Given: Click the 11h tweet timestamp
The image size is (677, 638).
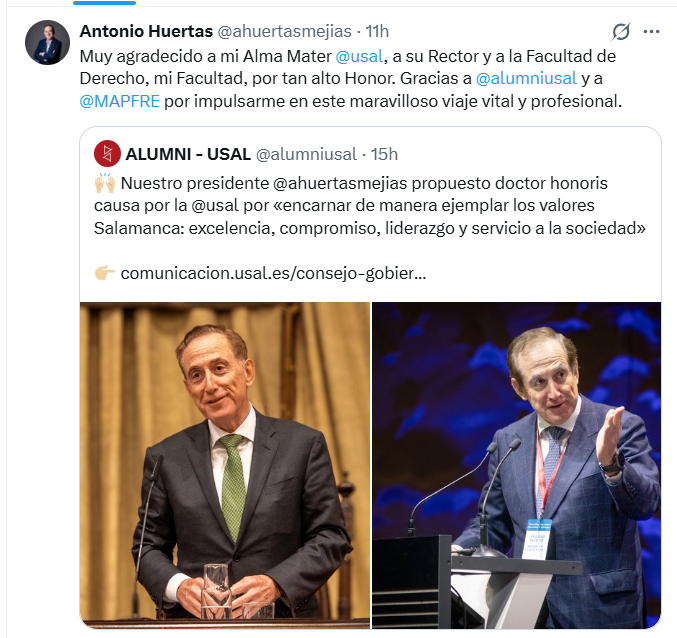Looking at the screenshot, I should tap(377, 31).
